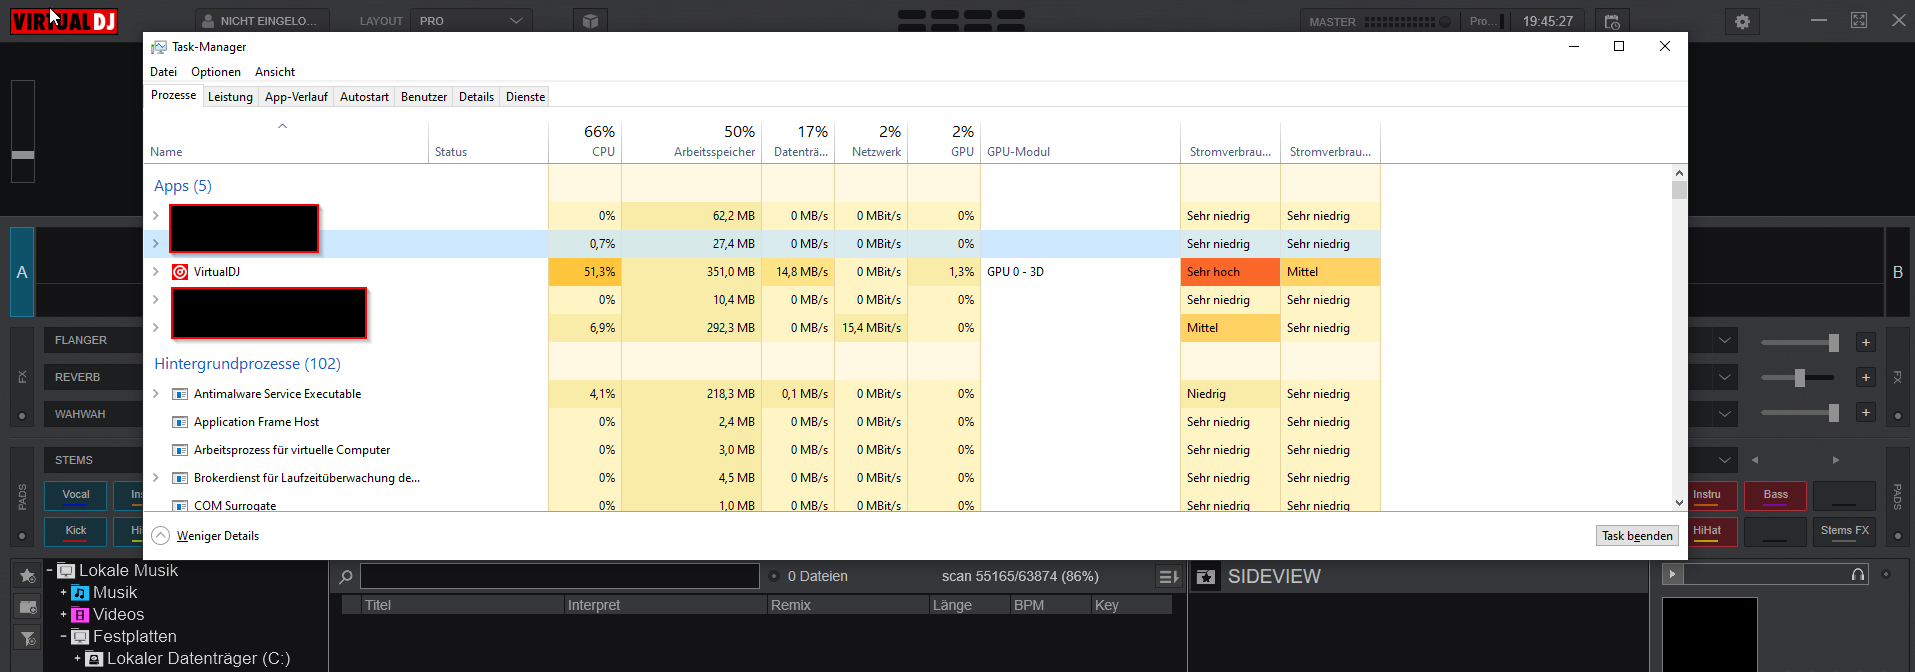Open the Datei menu
The width and height of the screenshot is (1915, 672).
click(163, 72)
